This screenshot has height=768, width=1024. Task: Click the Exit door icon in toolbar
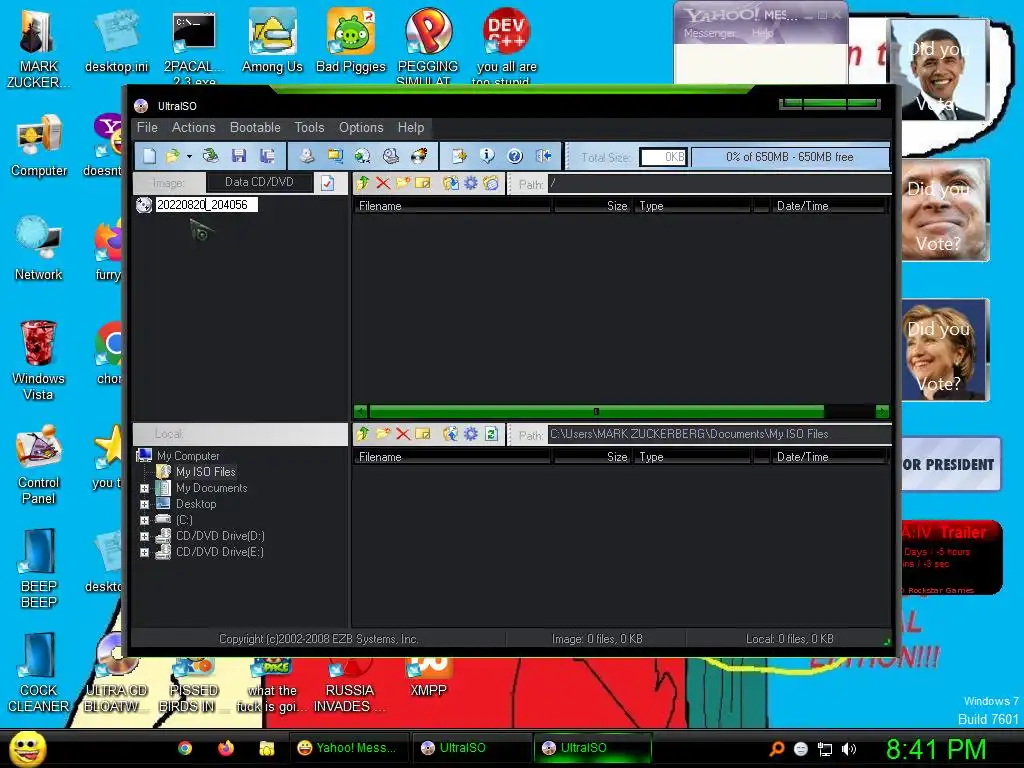coord(543,156)
